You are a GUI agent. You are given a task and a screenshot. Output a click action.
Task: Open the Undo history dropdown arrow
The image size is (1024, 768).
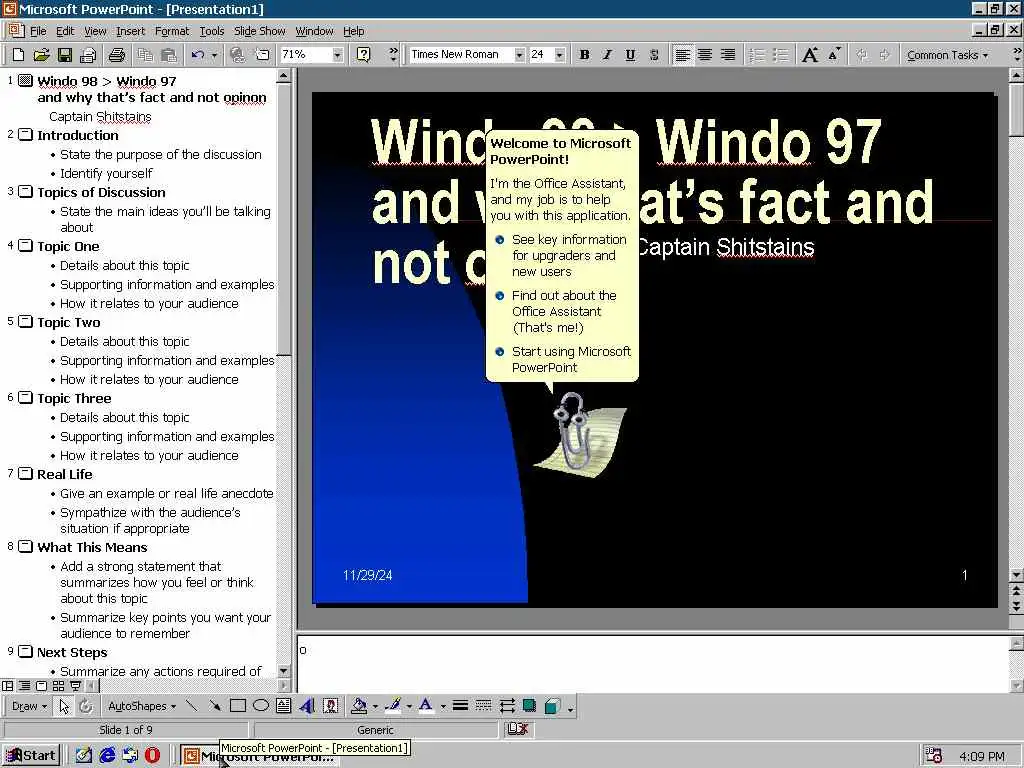214,55
